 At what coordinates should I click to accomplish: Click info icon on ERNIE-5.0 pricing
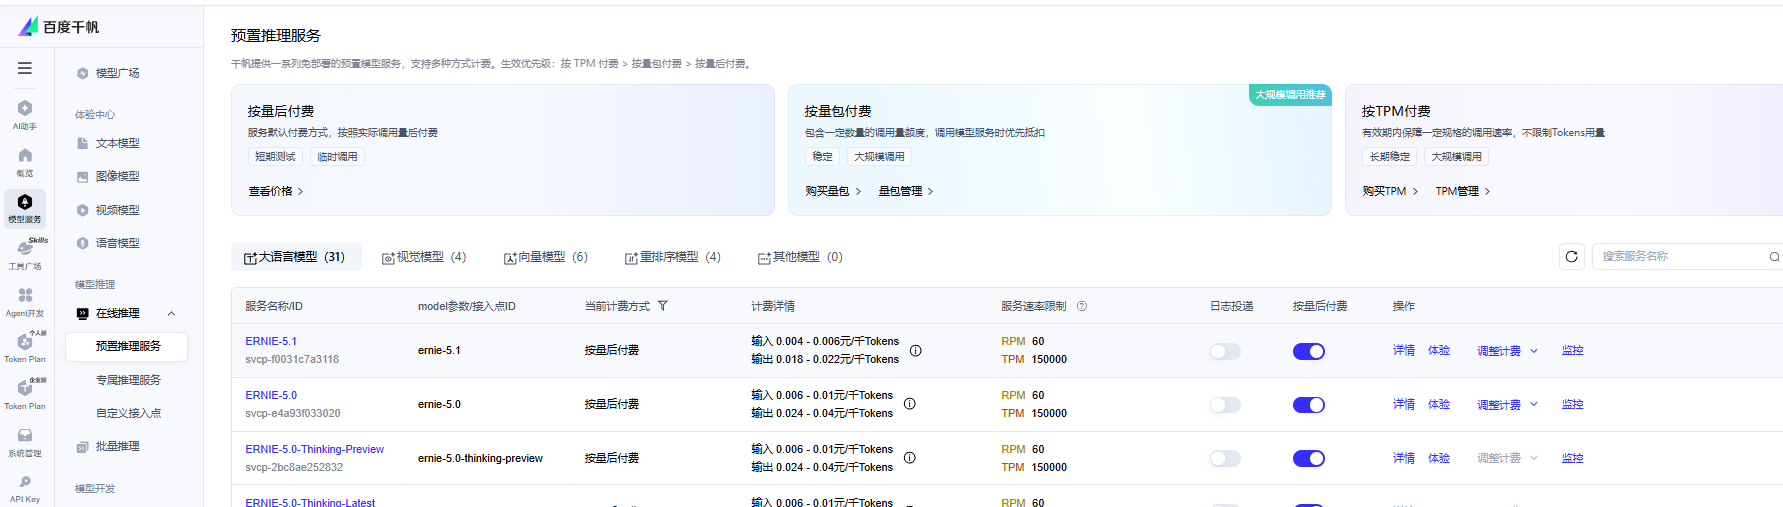(910, 404)
